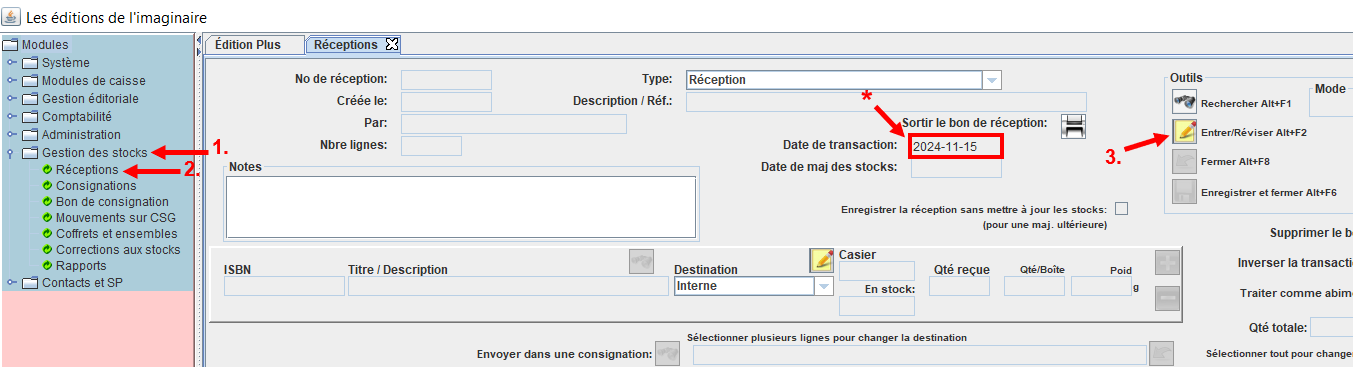Screen dimensions: 1353x367
Task: Open Consignations in the module tree
Action: click(96, 186)
